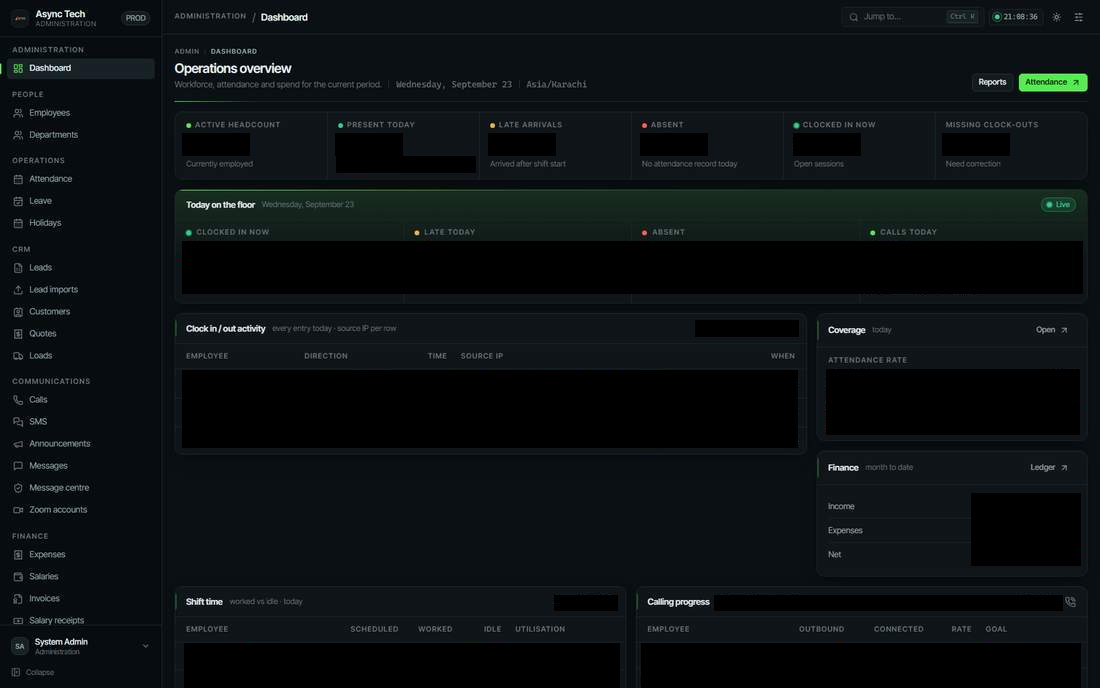The image size is (1100, 688).
Task: Open the Finance Ledger link
Action: click(x=1049, y=467)
